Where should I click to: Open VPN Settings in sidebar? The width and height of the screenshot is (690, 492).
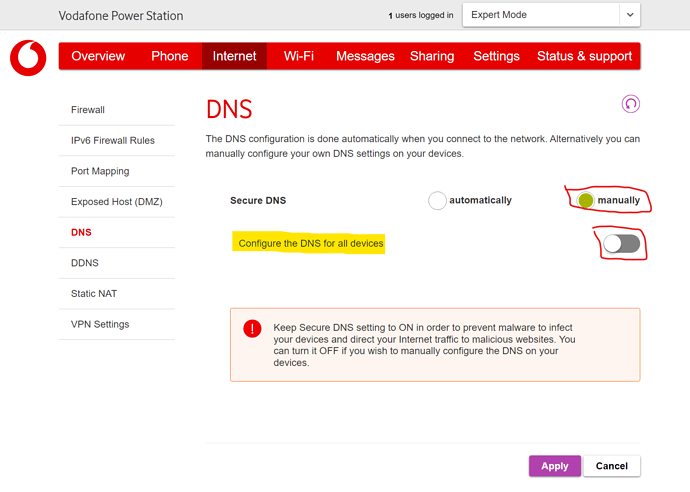[x=117, y=324]
